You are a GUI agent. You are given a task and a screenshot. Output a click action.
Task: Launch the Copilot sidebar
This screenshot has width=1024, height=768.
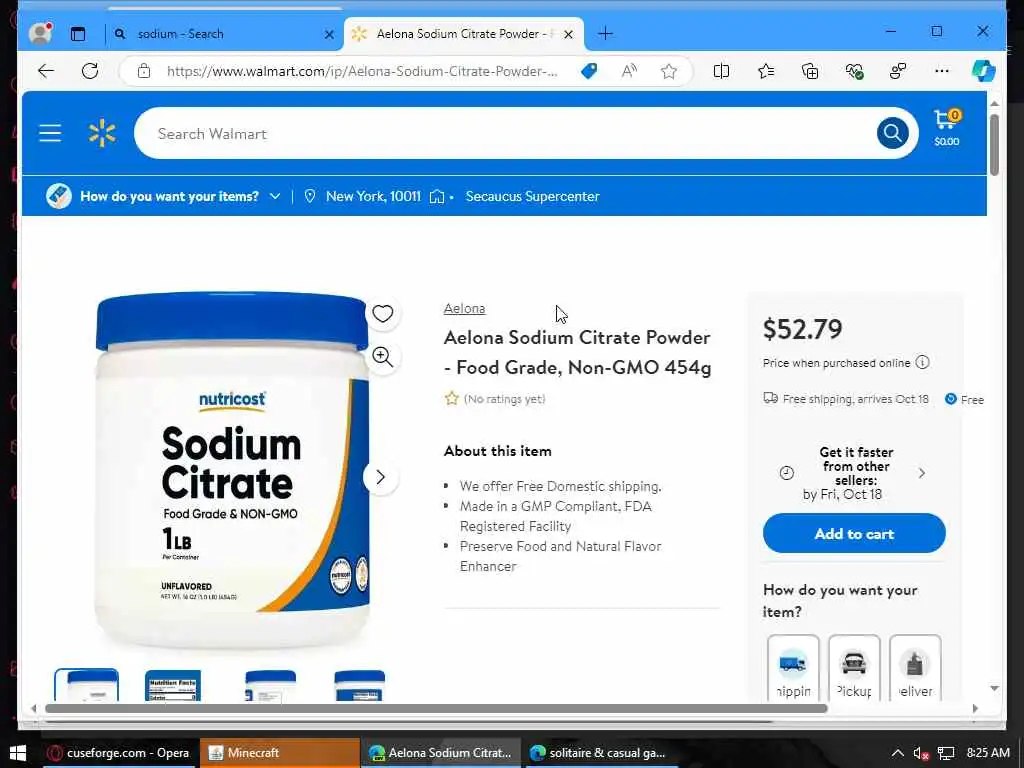pyautogui.click(x=984, y=71)
